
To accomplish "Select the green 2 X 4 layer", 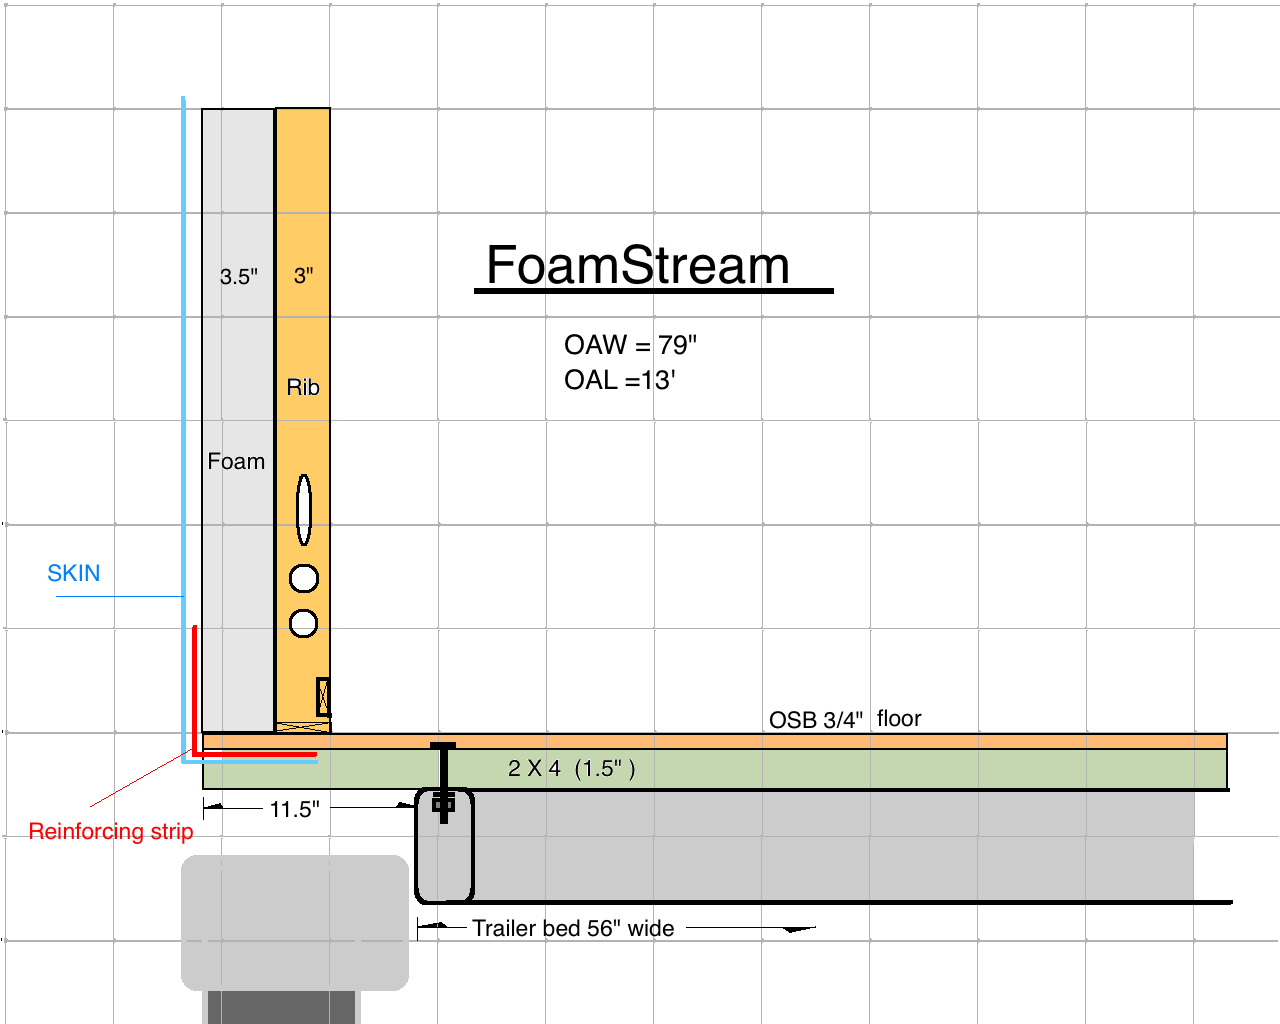I will pos(715,769).
